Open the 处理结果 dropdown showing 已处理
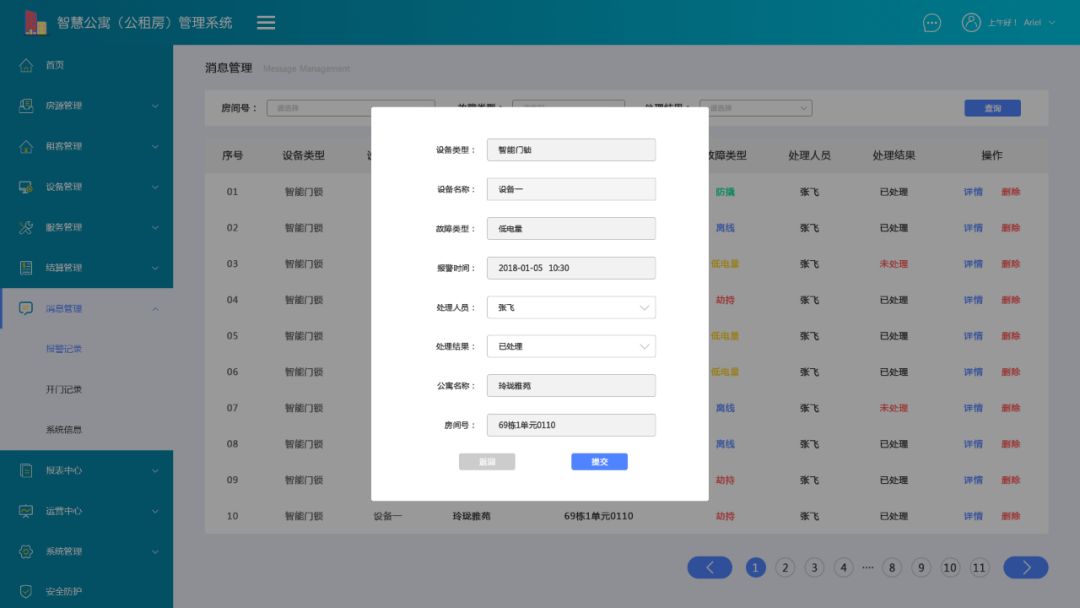This screenshot has height=608, width=1080. [x=570, y=346]
